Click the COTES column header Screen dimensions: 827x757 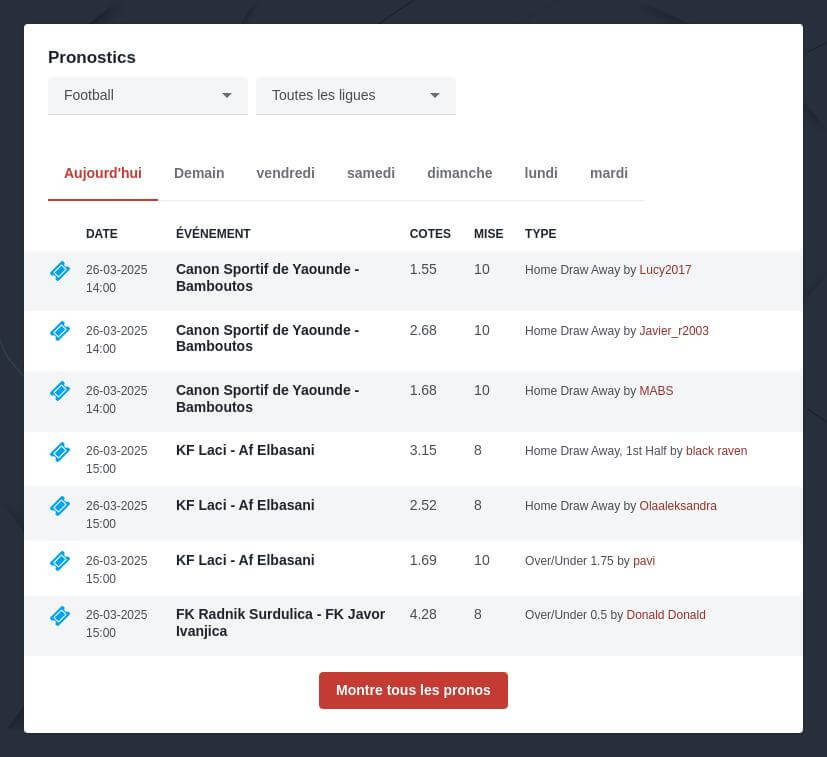[430, 234]
